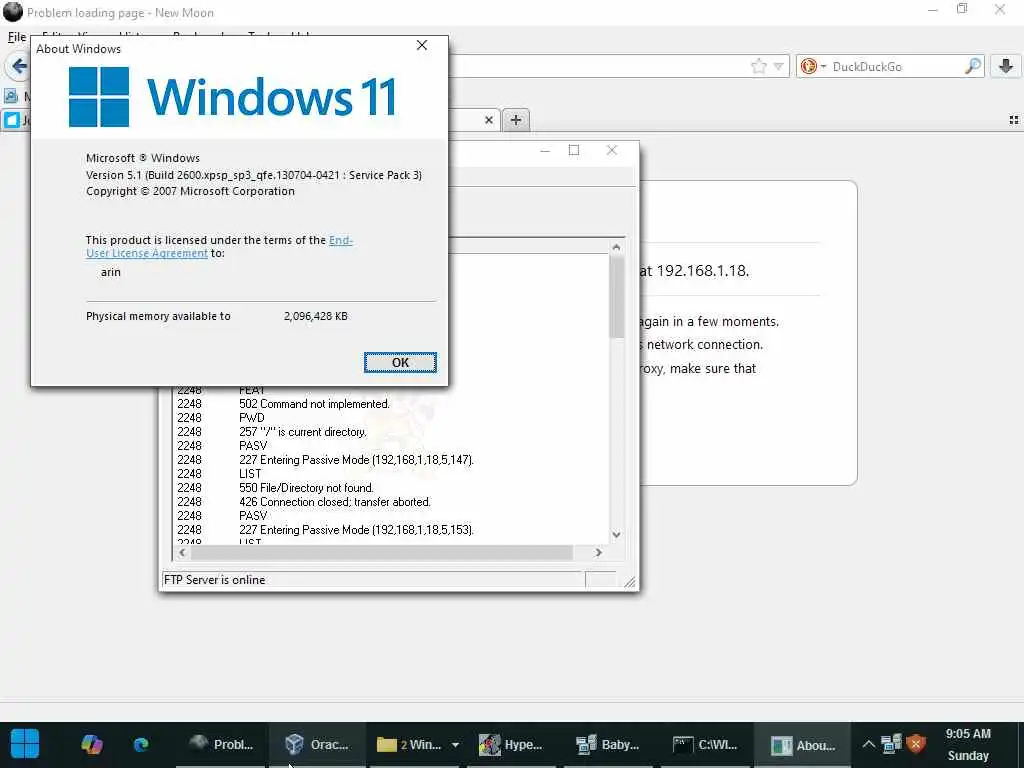Minimize the New Moon browser window
Screen dimensions: 1024x768
933,10
